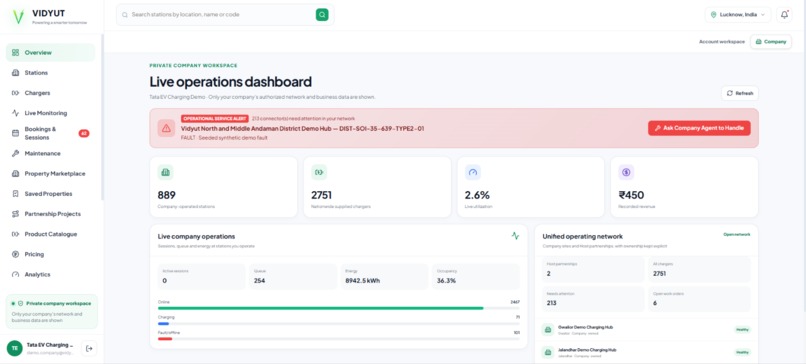Viewport: 806px width, 364px height.
Task: Click the Gwalior Demo Charging Hub station icon
Action: pyautogui.click(x=548, y=330)
